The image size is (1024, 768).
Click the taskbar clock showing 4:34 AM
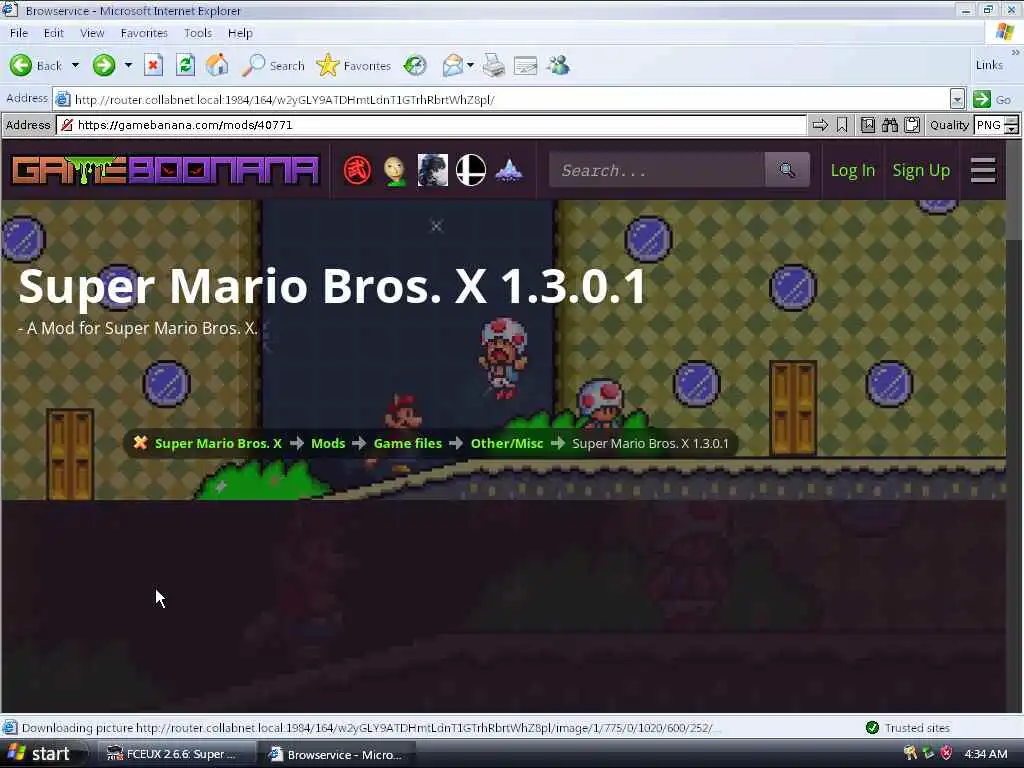985,754
